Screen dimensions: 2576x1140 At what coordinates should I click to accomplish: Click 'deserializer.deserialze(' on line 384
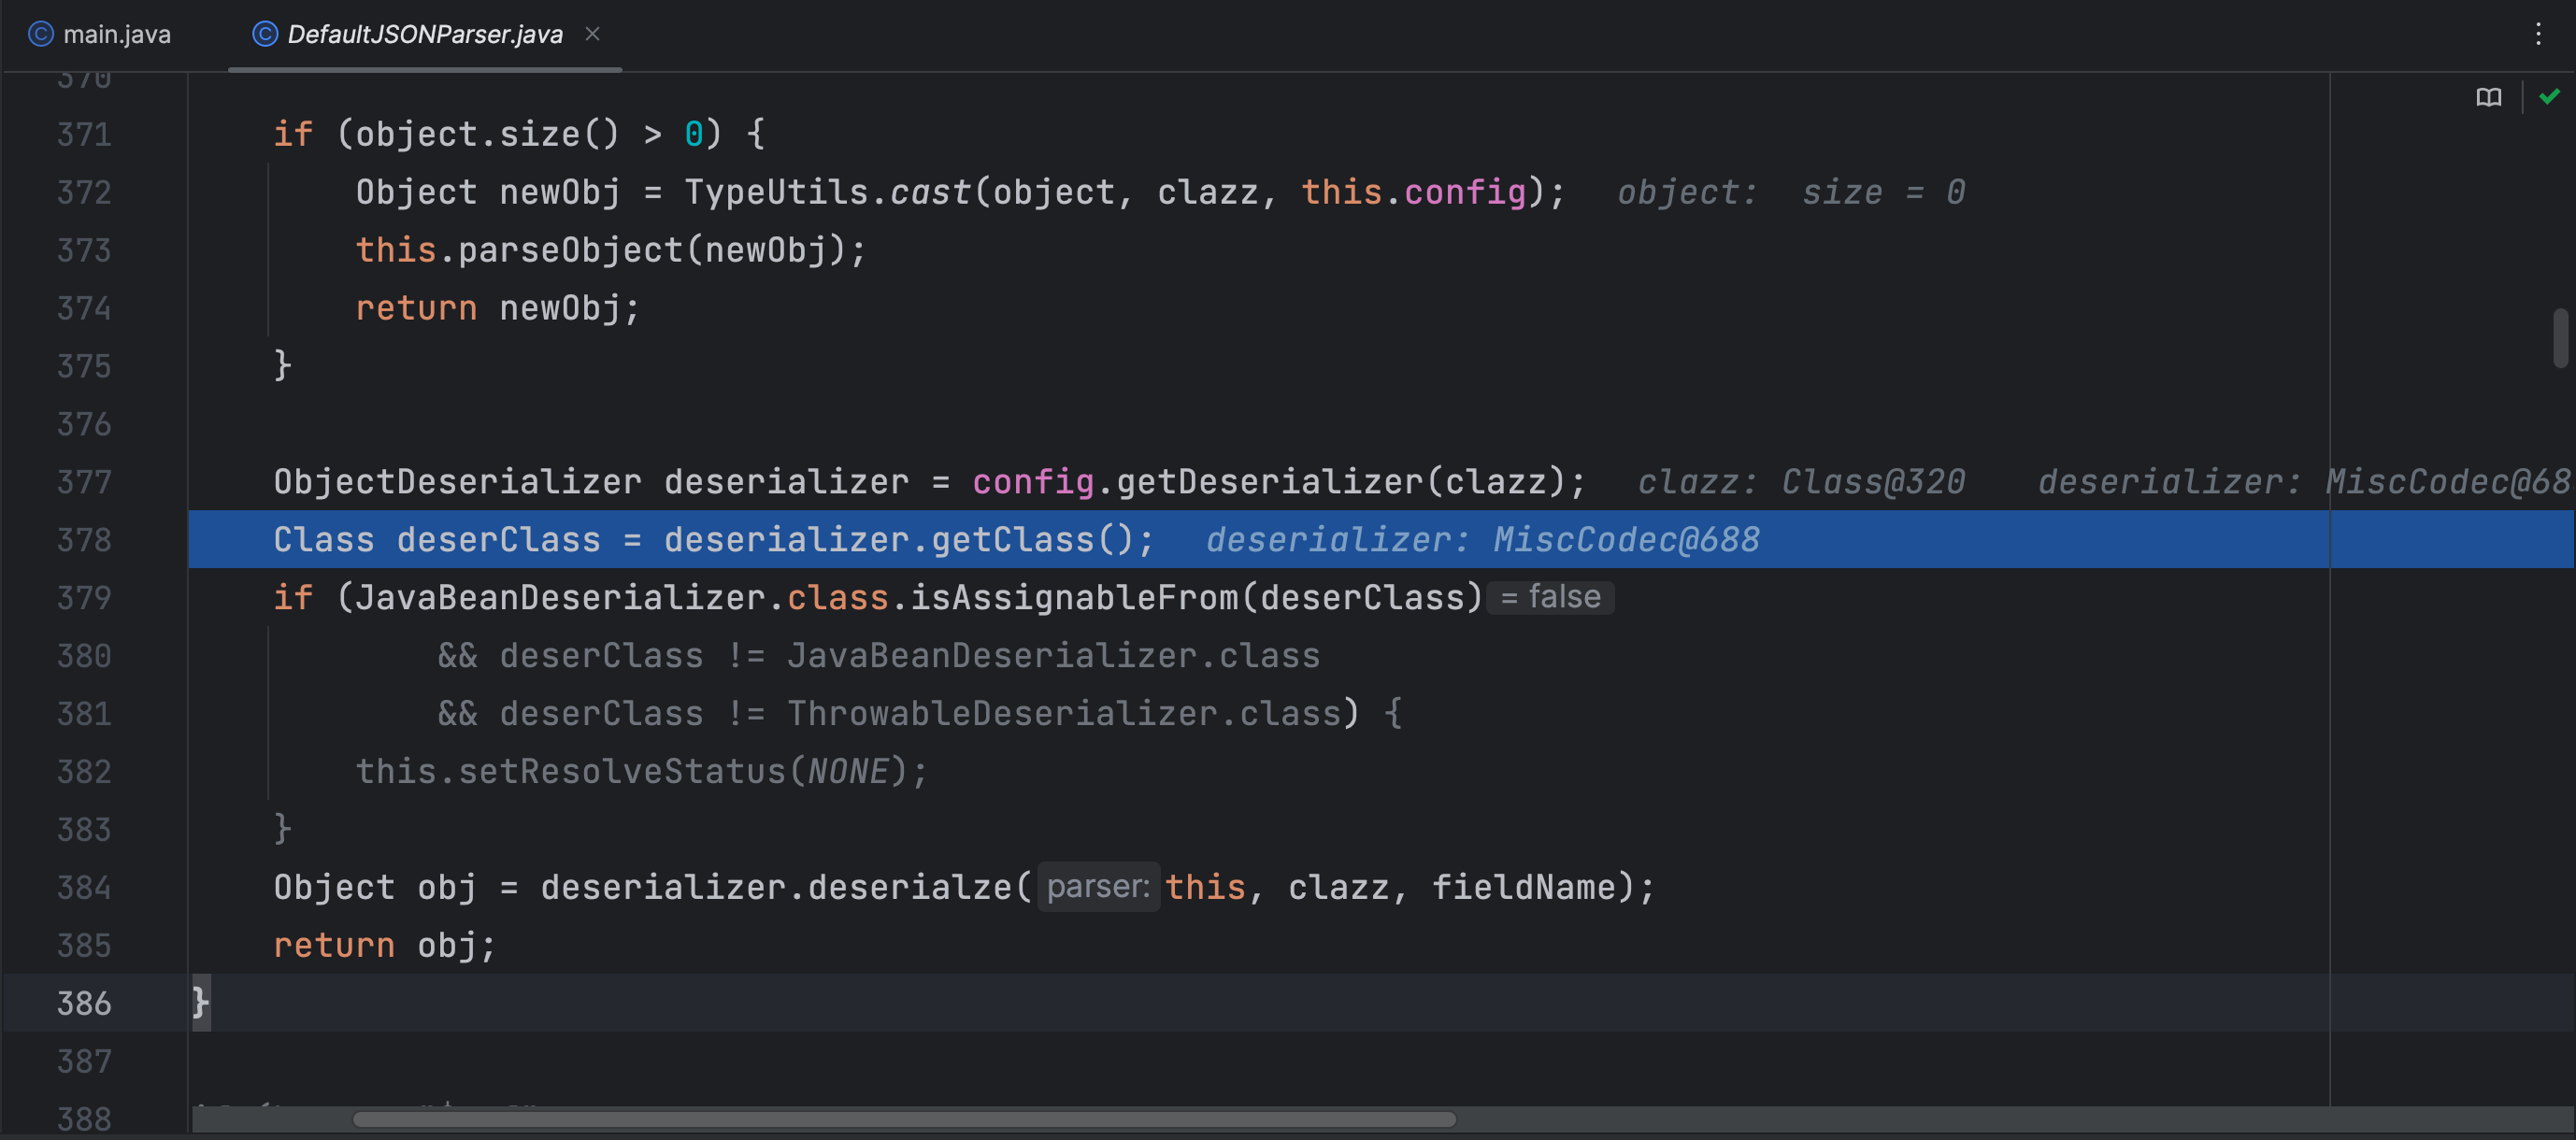pyautogui.click(x=786, y=888)
